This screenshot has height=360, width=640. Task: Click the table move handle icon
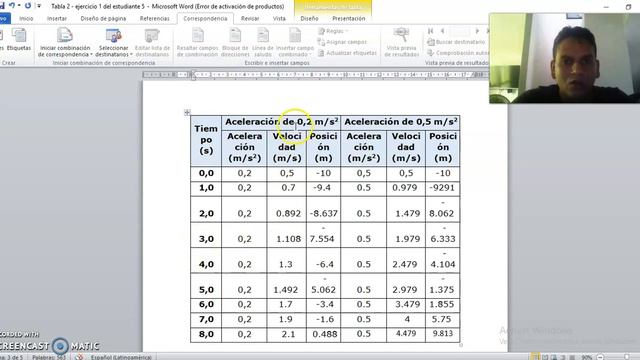[187, 112]
